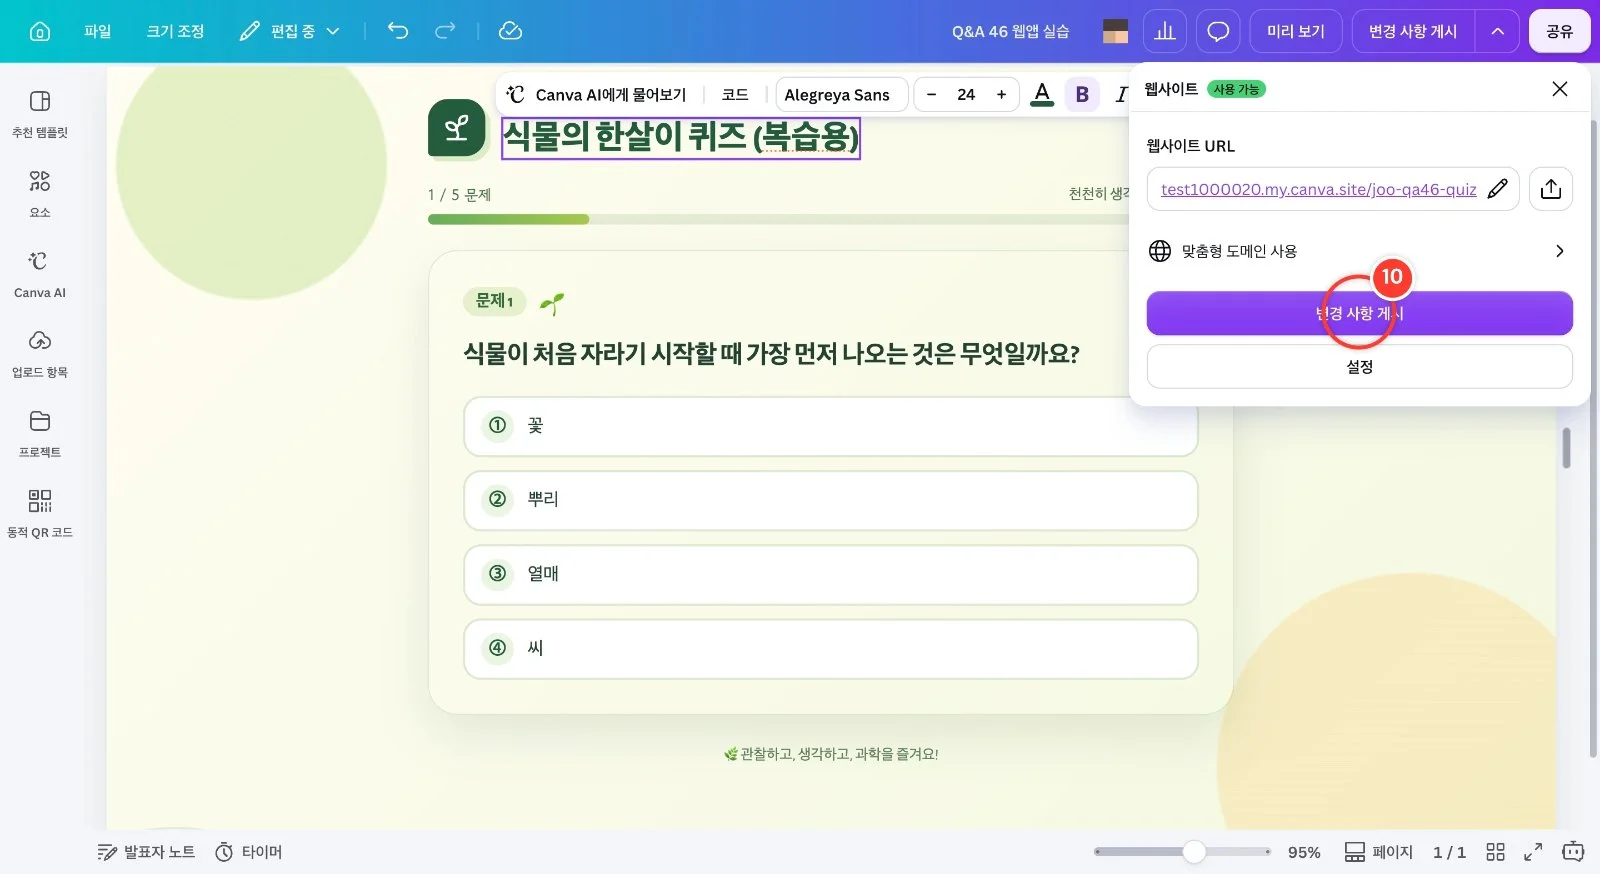Open 요소 elements sidebar panel
The width and height of the screenshot is (1600, 874).
(40, 194)
